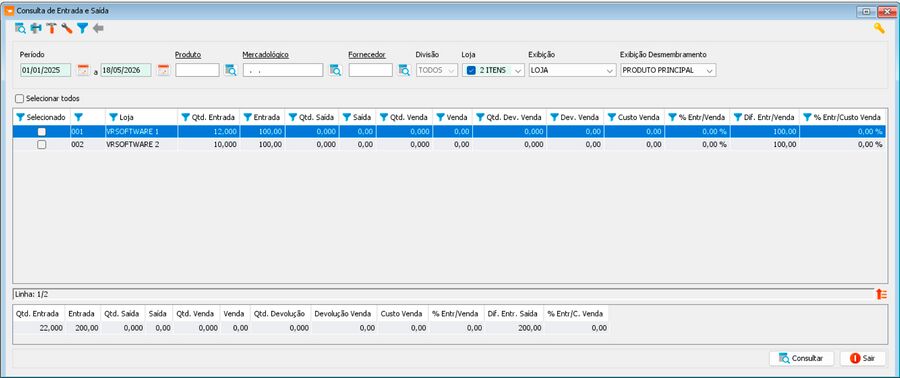
Task: Click the Produto input field
Action: [197, 70]
